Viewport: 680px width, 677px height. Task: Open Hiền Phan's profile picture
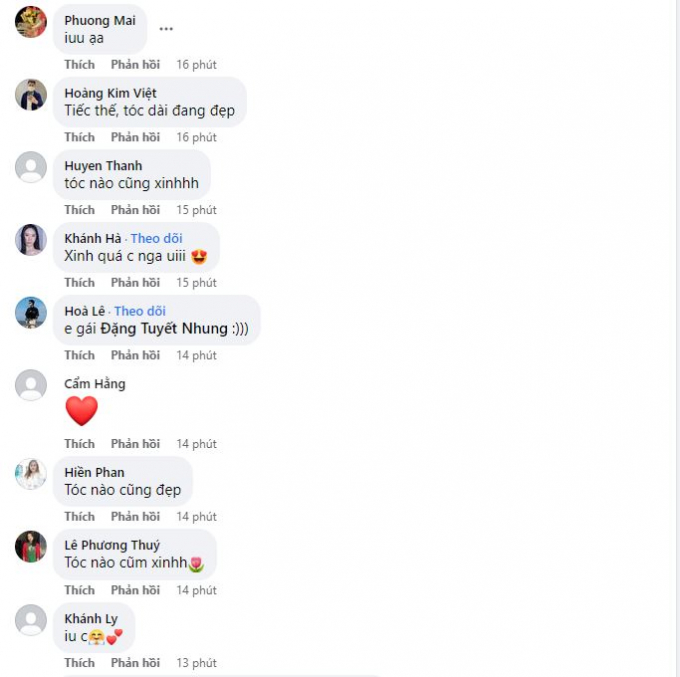pyautogui.click(x=31, y=474)
